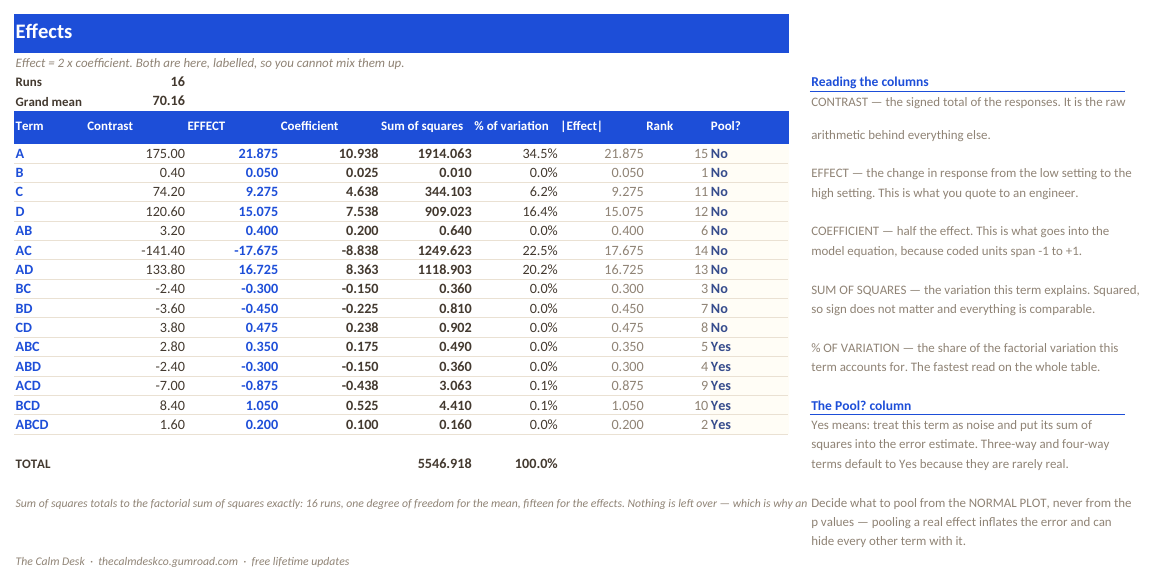Select sum of squares 0.810
Image resolution: width=1153 pixels, height=581 pixels.
(455, 309)
